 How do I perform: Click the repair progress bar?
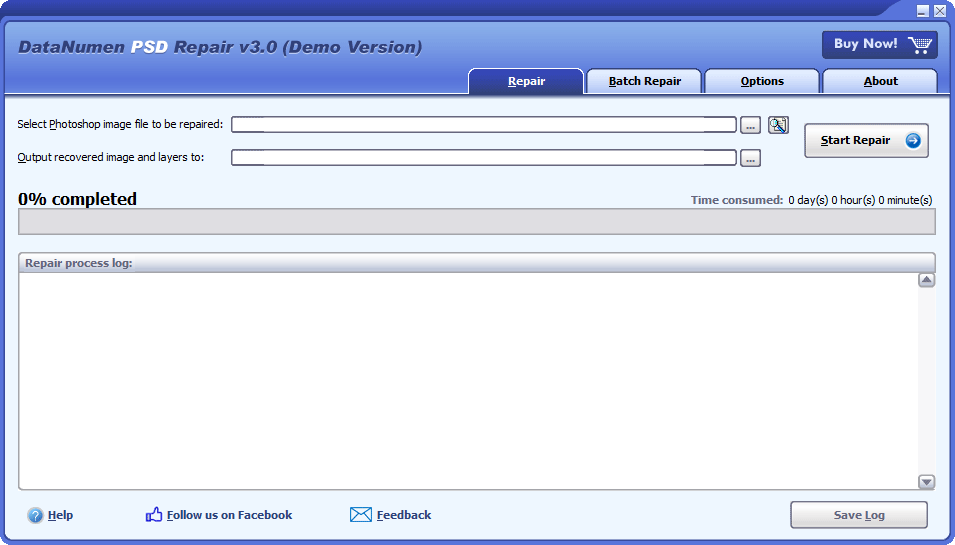(477, 221)
